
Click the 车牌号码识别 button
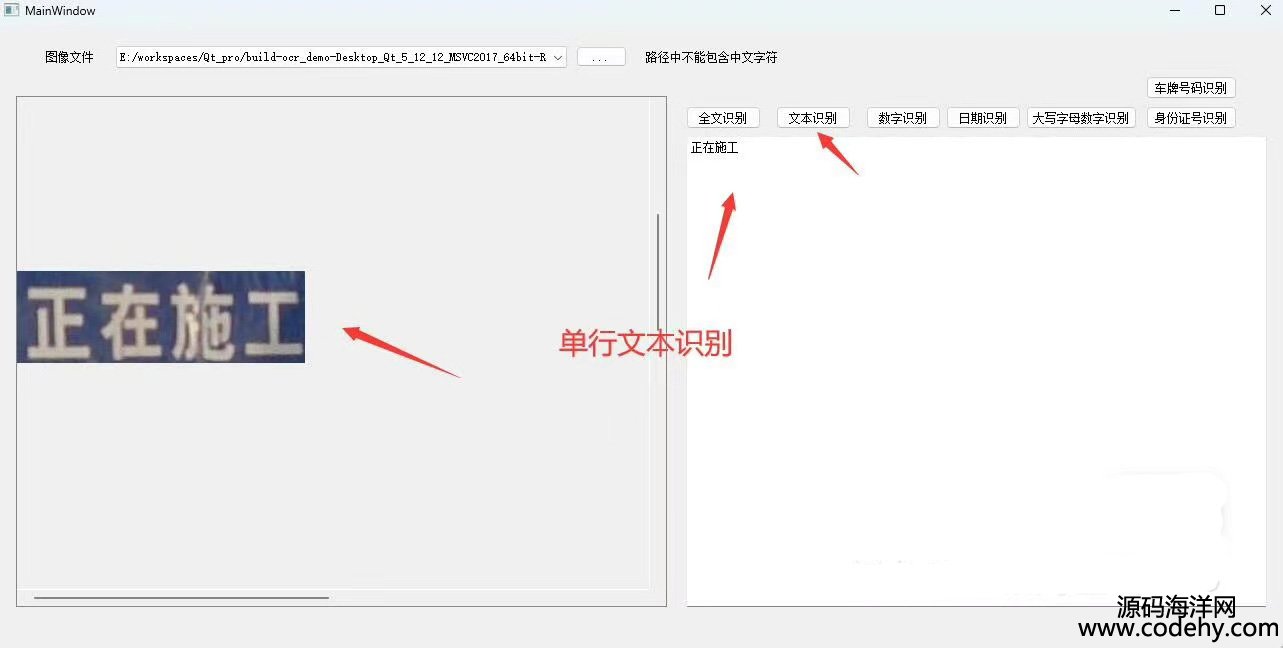click(1191, 88)
